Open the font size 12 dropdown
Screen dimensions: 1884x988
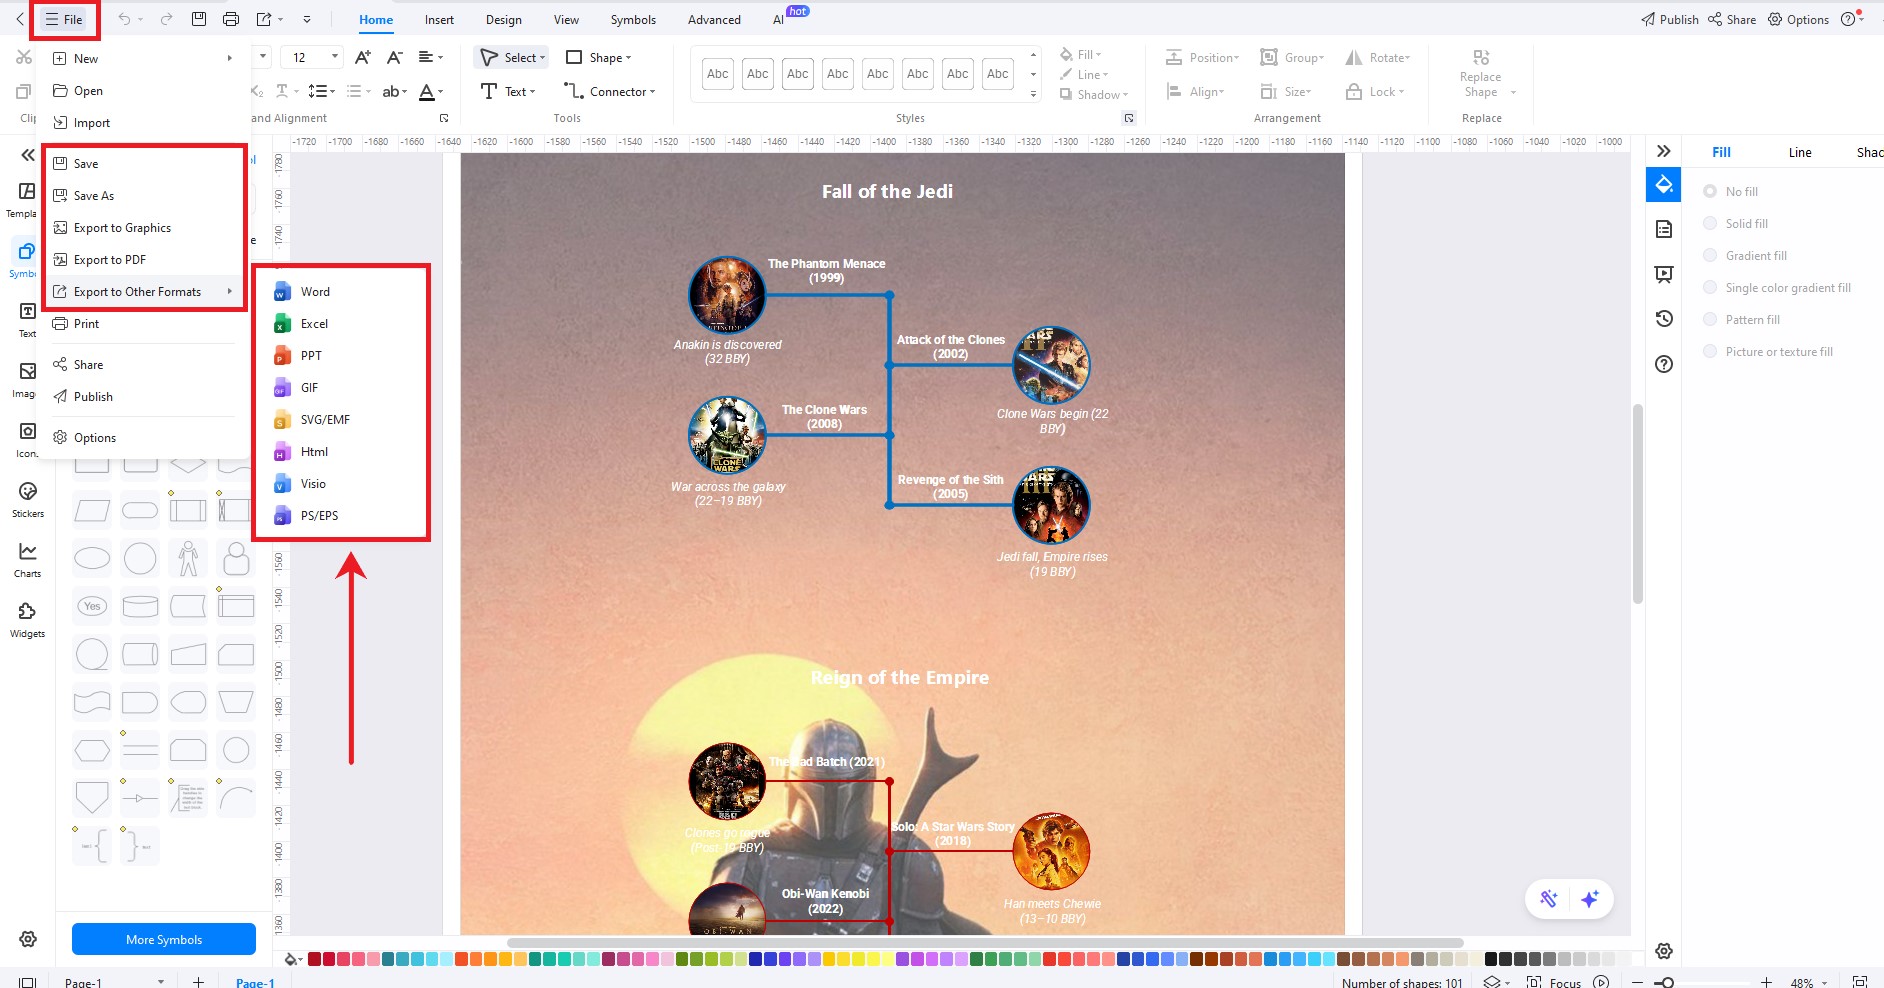click(335, 57)
